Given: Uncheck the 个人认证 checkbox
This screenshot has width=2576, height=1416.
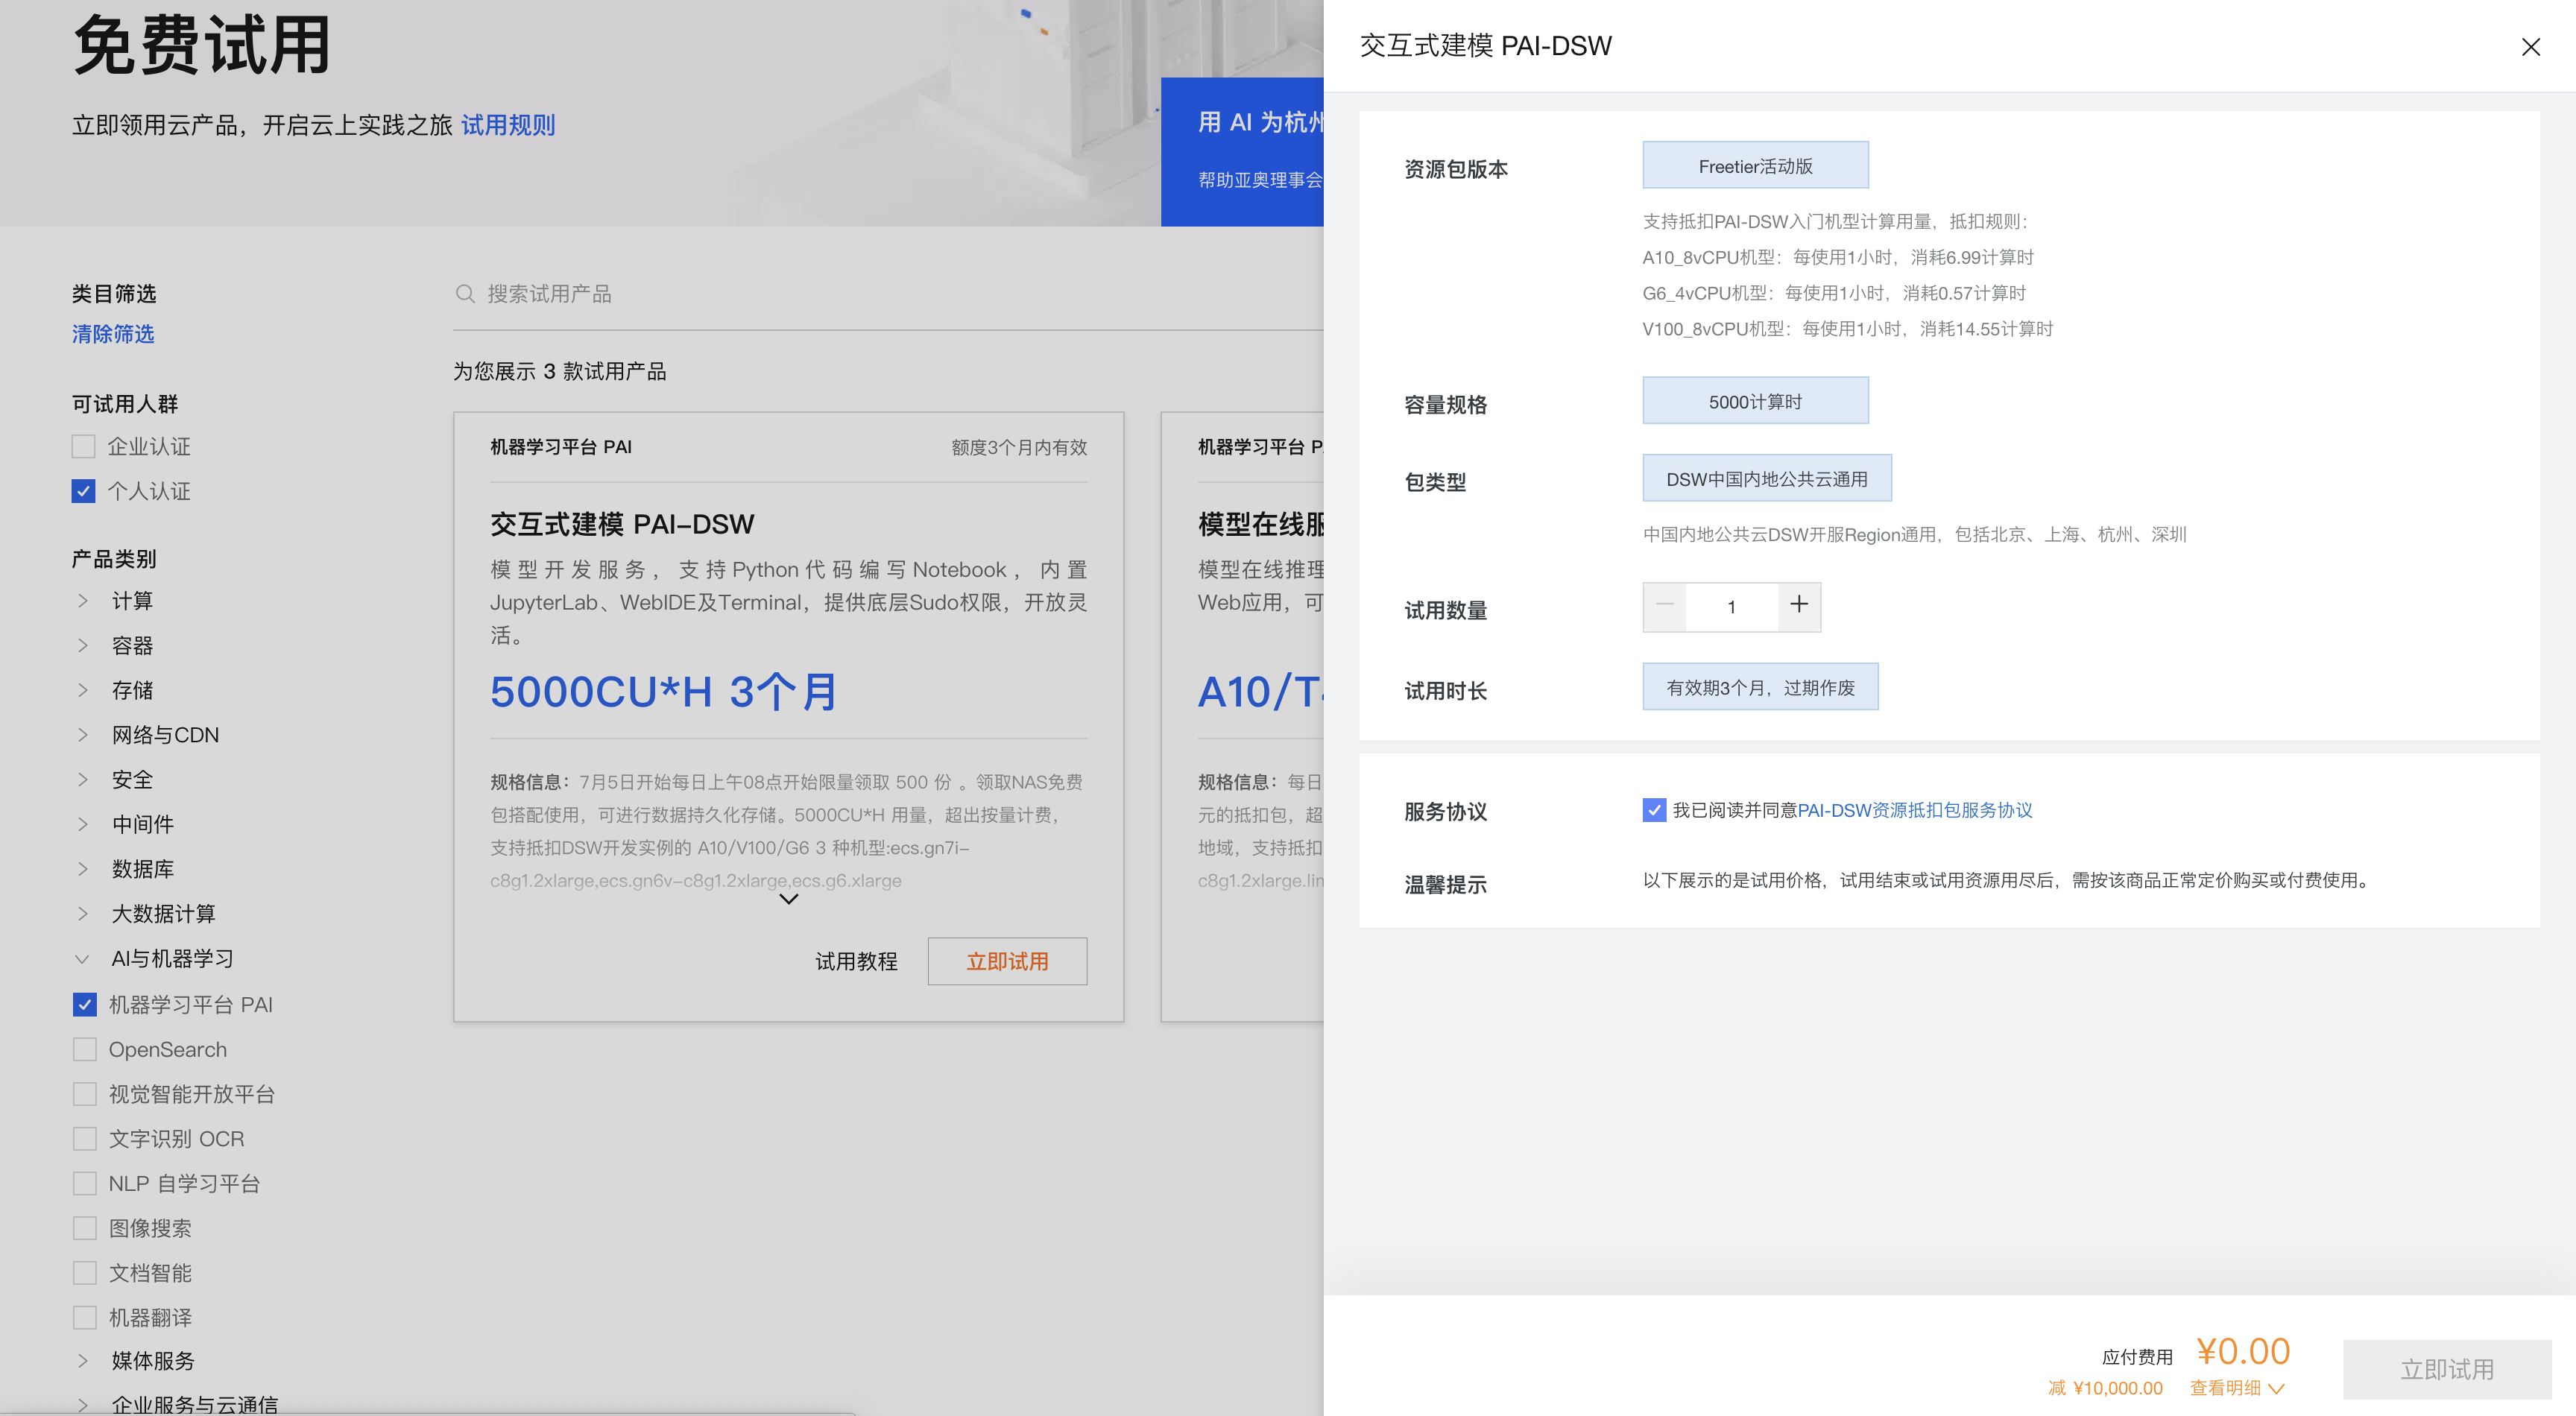Looking at the screenshot, I should coord(84,491).
